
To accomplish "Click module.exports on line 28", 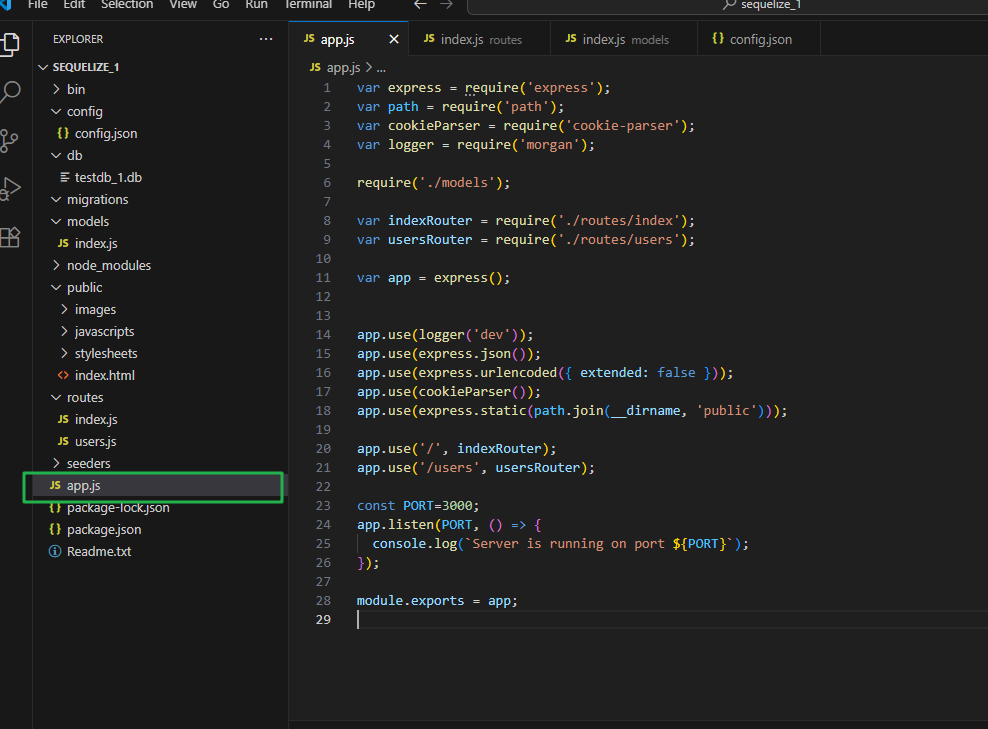I will click(410, 600).
